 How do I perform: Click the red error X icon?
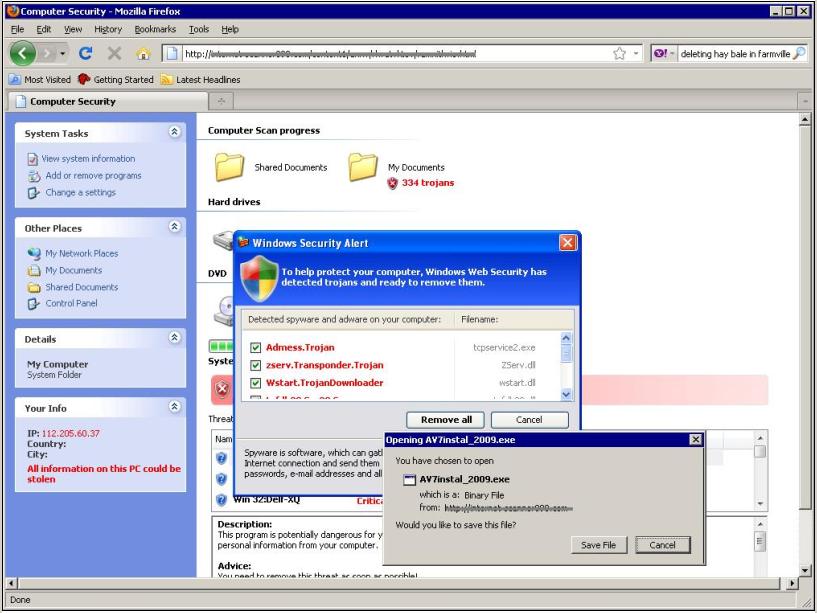point(222,389)
